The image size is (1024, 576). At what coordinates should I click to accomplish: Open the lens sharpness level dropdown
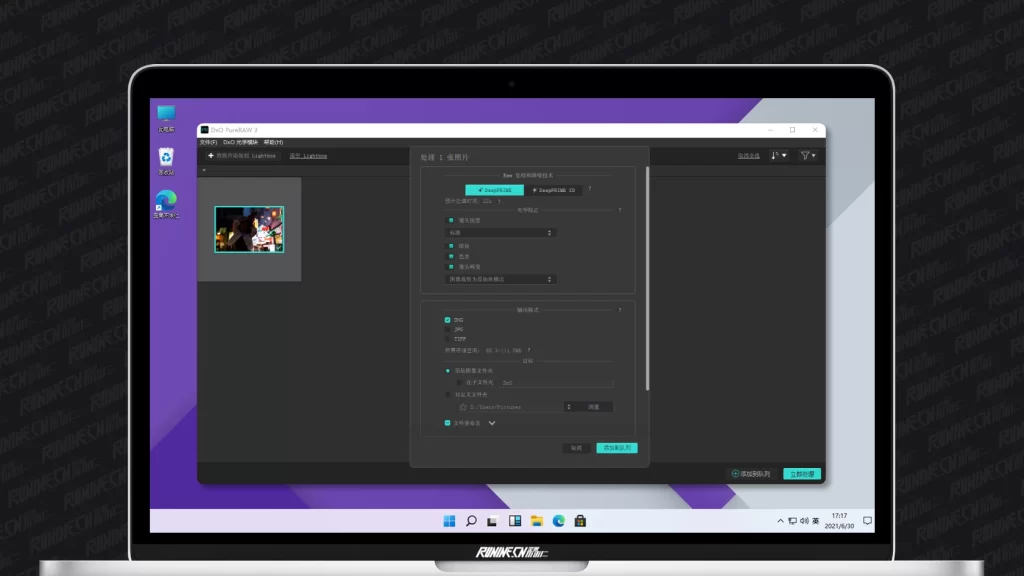tap(501, 233)
